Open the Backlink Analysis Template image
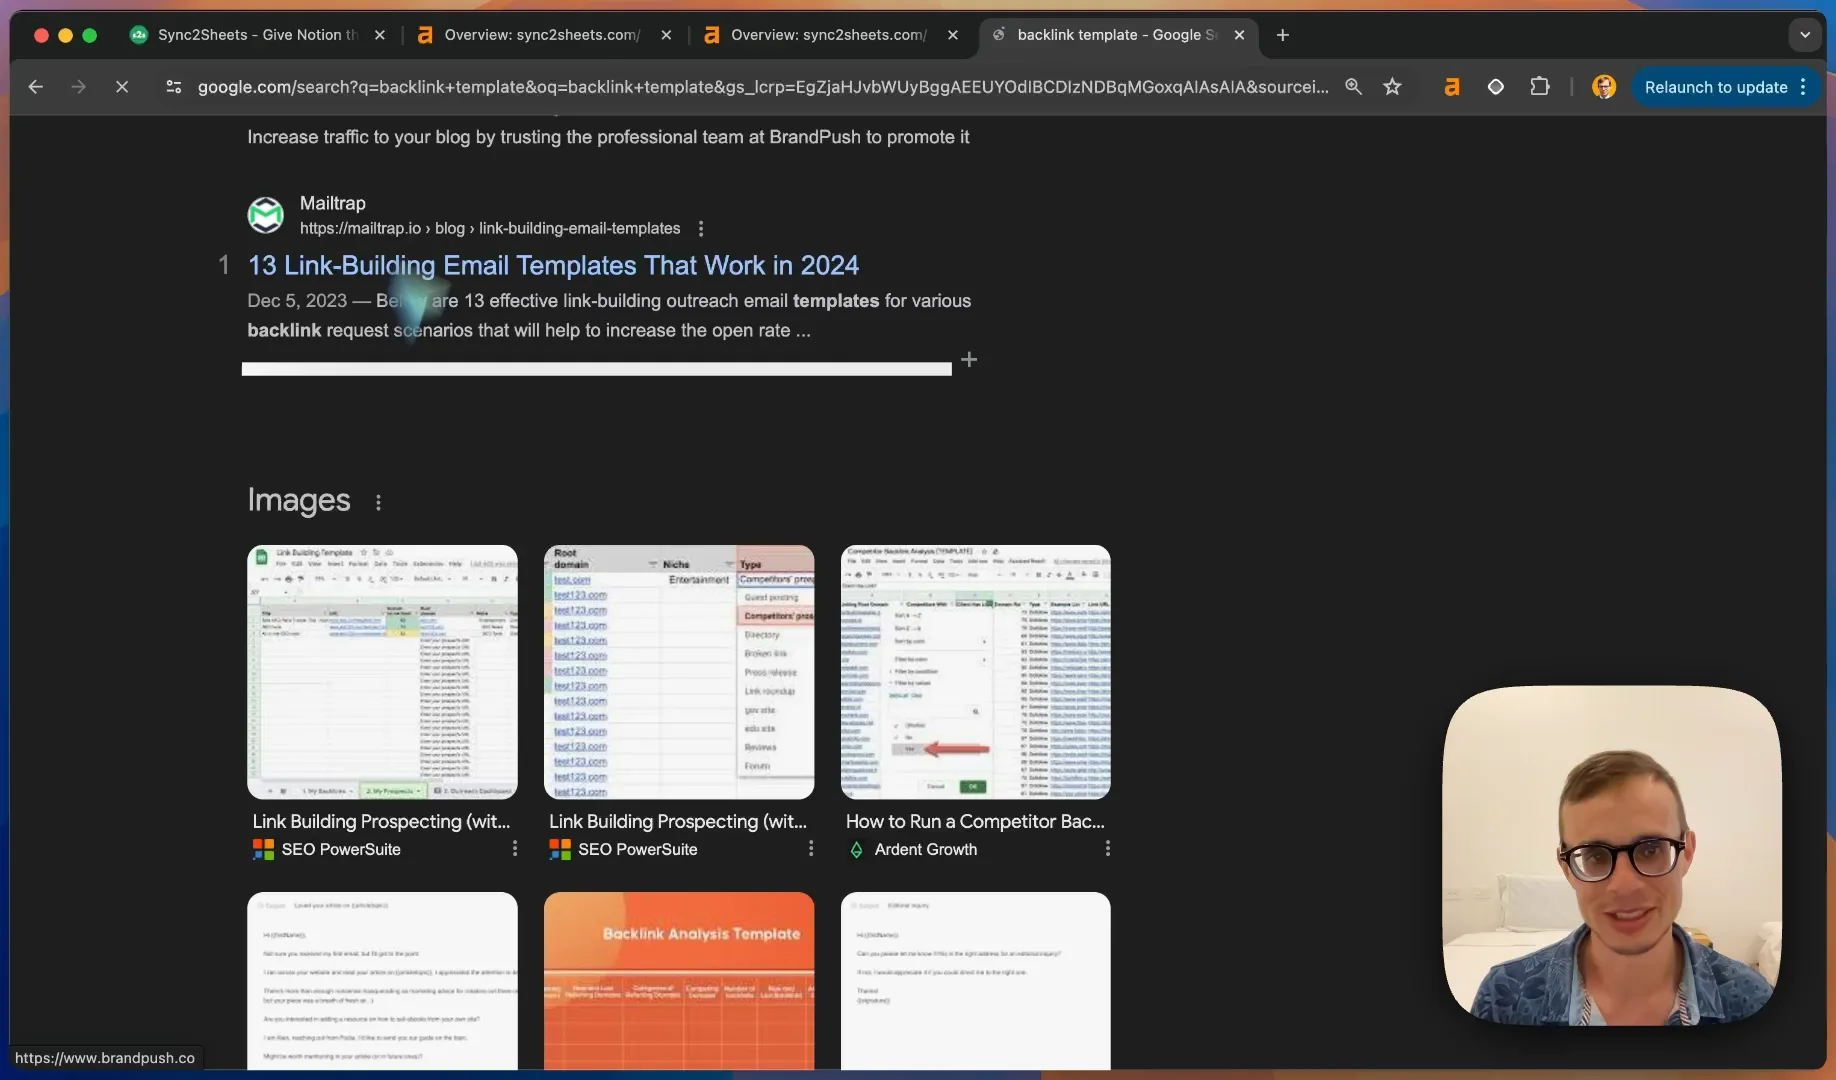This screenshot has width=1836, height=1080. pos(679,981)
